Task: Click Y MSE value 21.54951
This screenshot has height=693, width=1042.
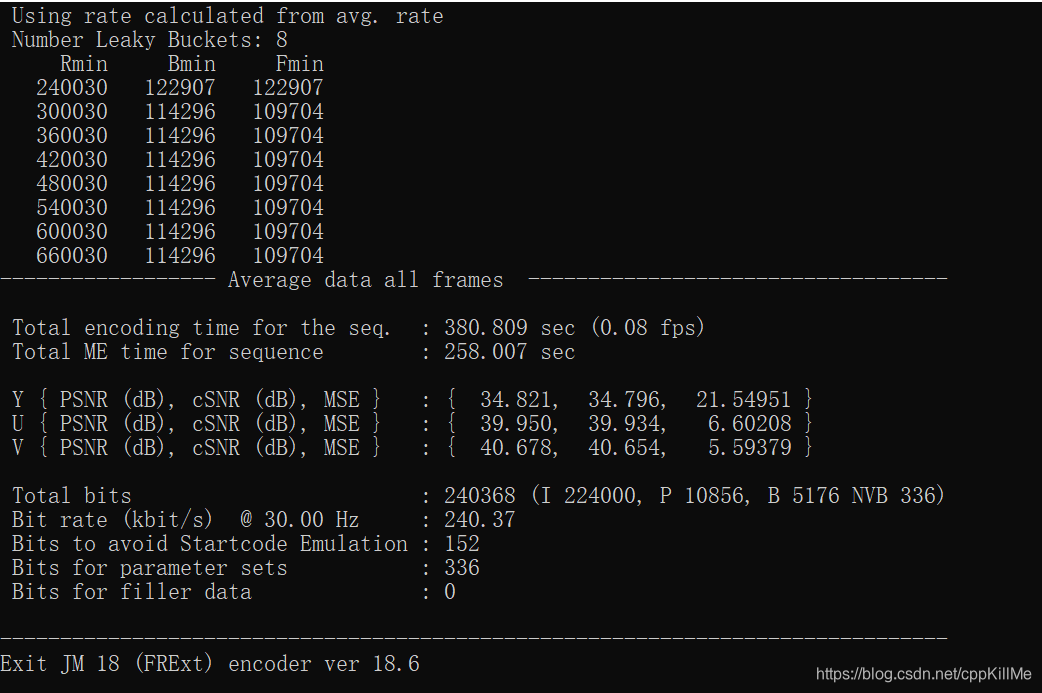Action: coord(743,399)
